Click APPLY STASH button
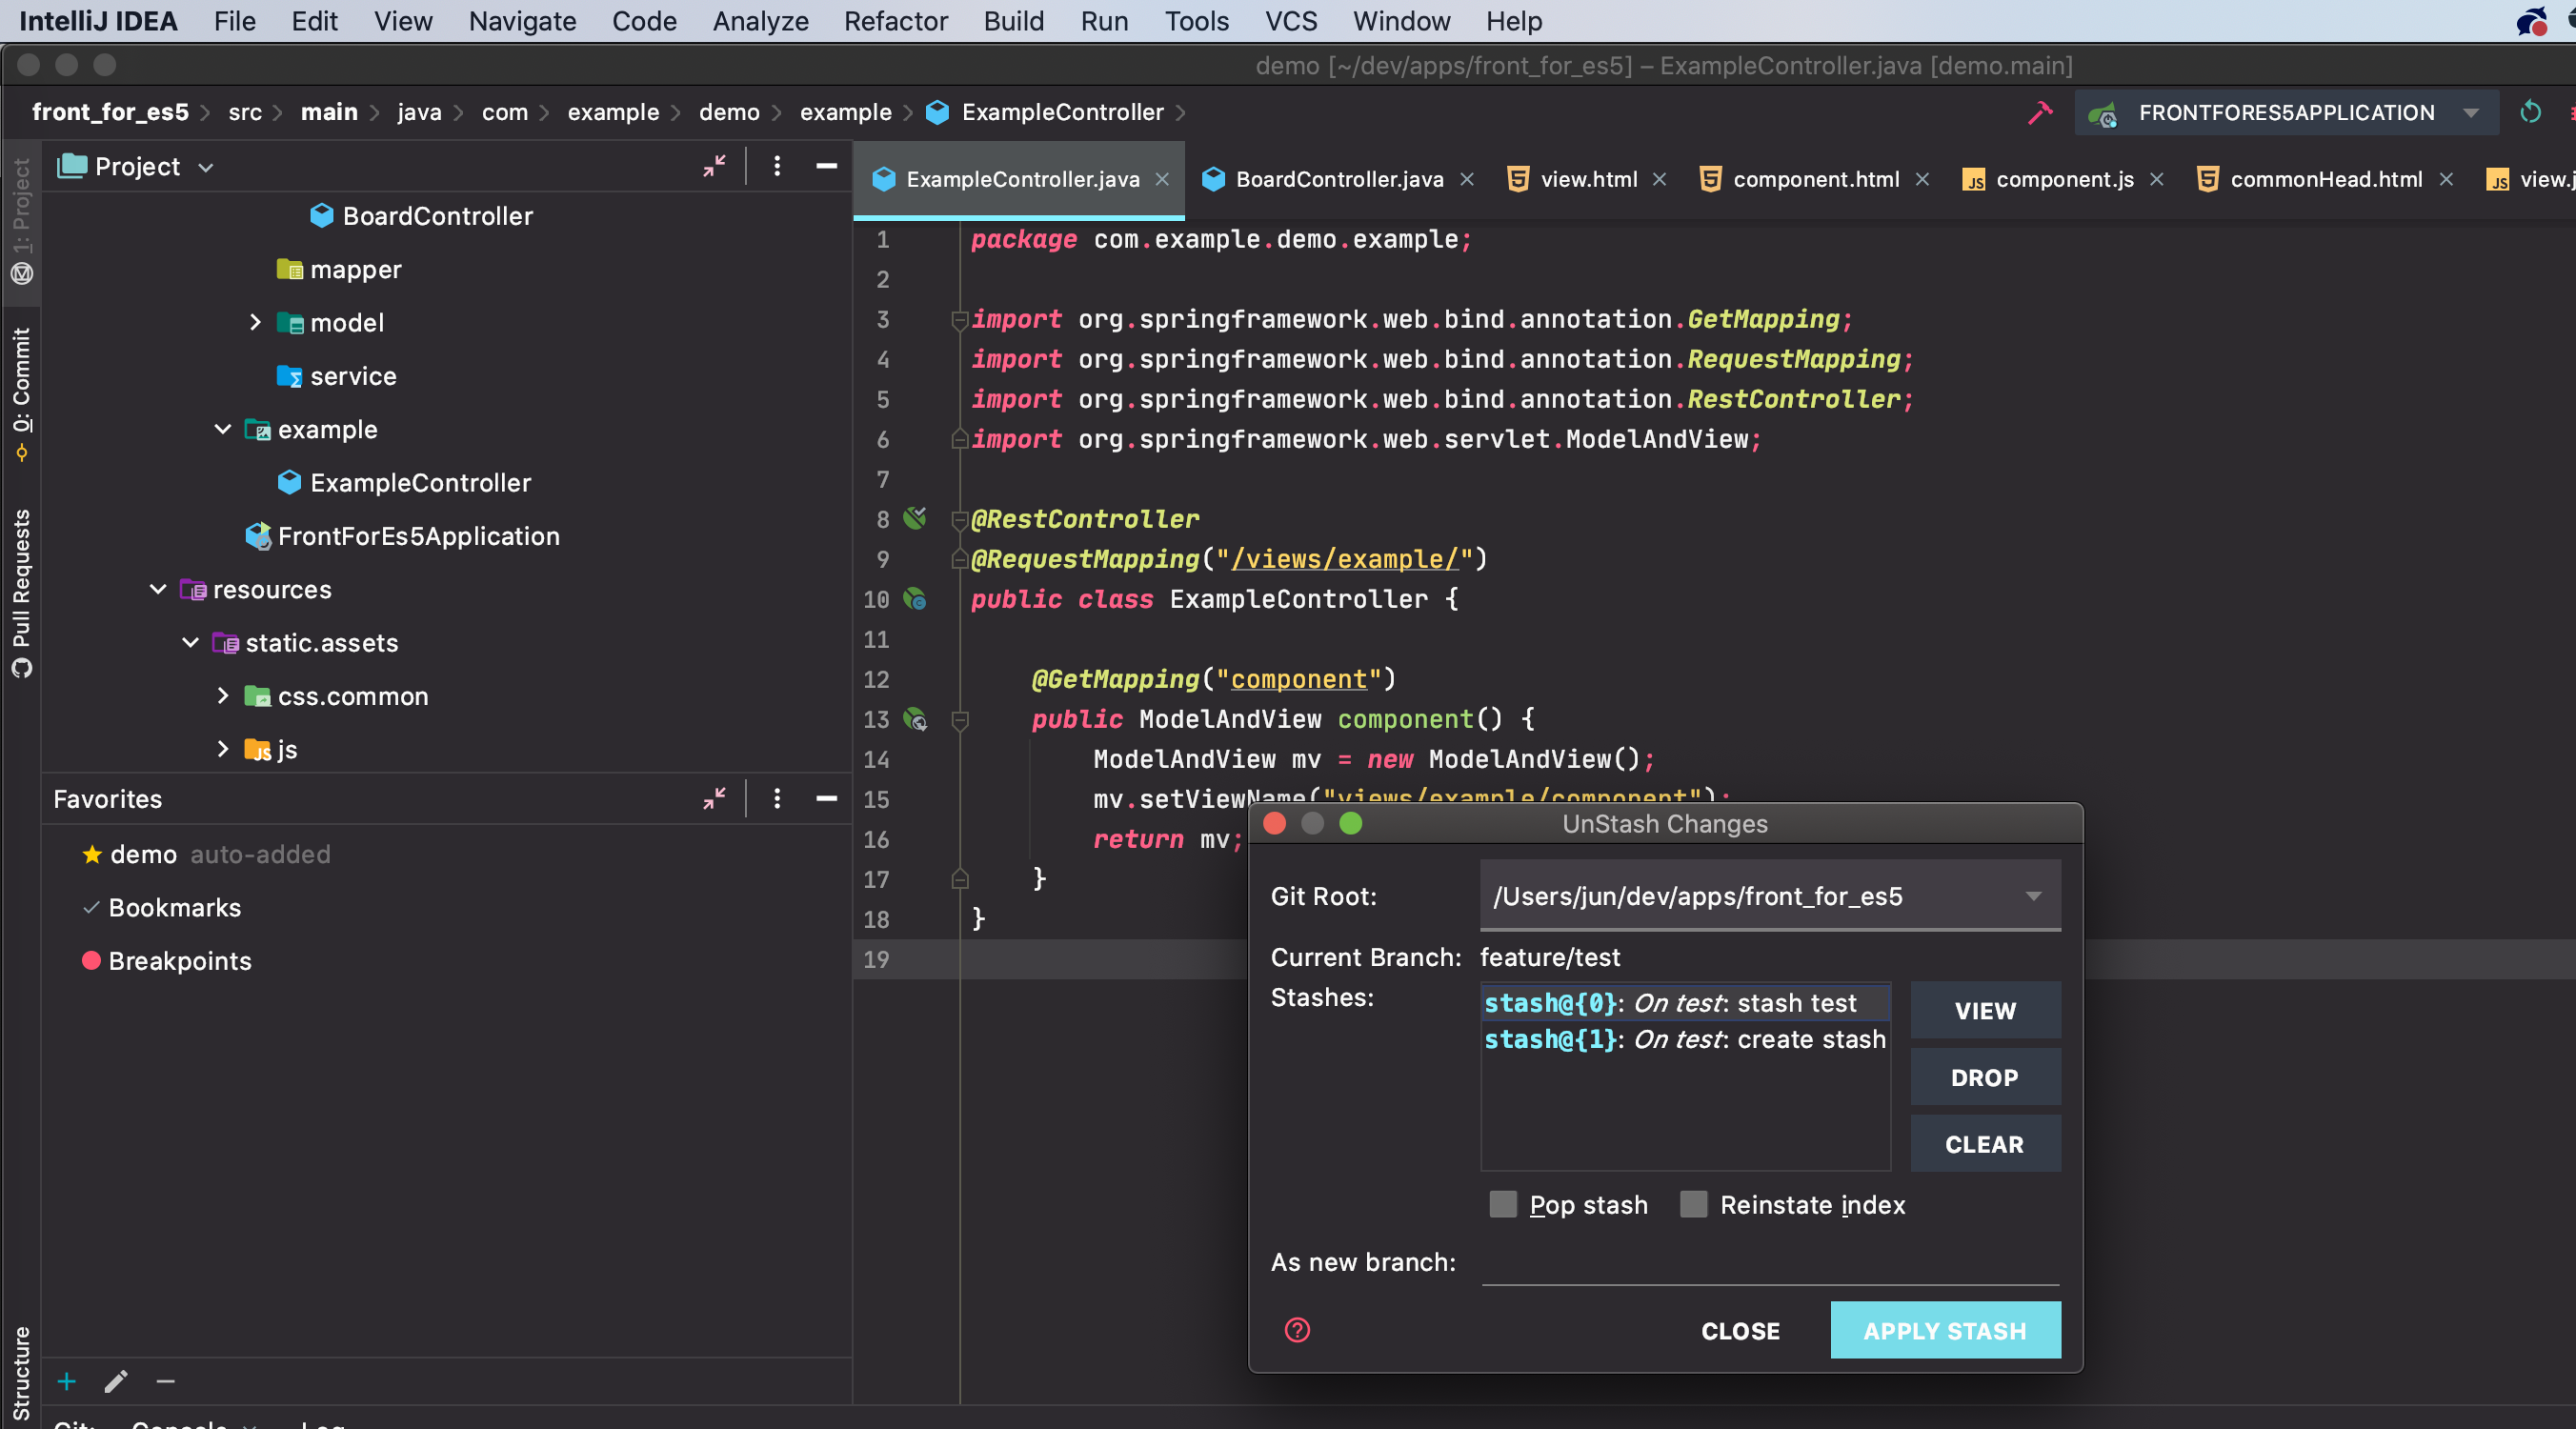The height and width of the screenshot is (1429, 2576). (x=1945, y=1330)
